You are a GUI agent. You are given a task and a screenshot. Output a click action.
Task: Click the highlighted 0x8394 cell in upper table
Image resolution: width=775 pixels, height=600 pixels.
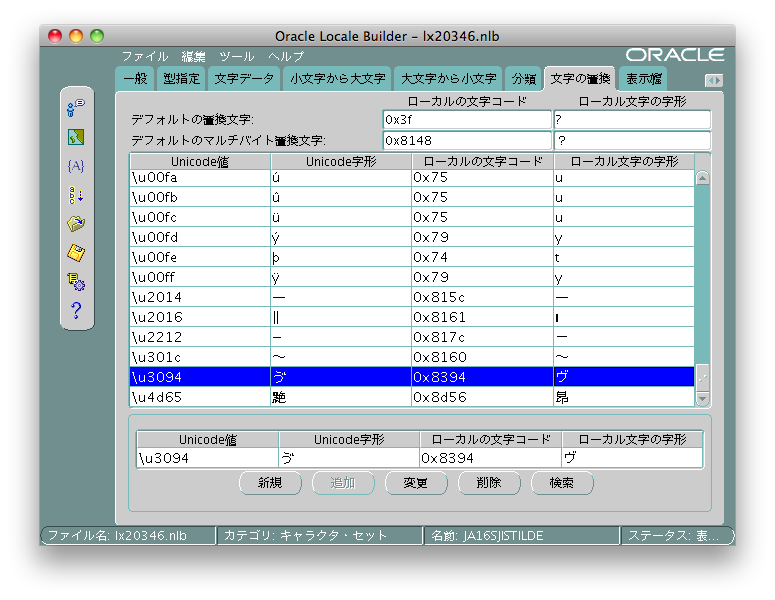pyautogui.click(x=482, y=377)
